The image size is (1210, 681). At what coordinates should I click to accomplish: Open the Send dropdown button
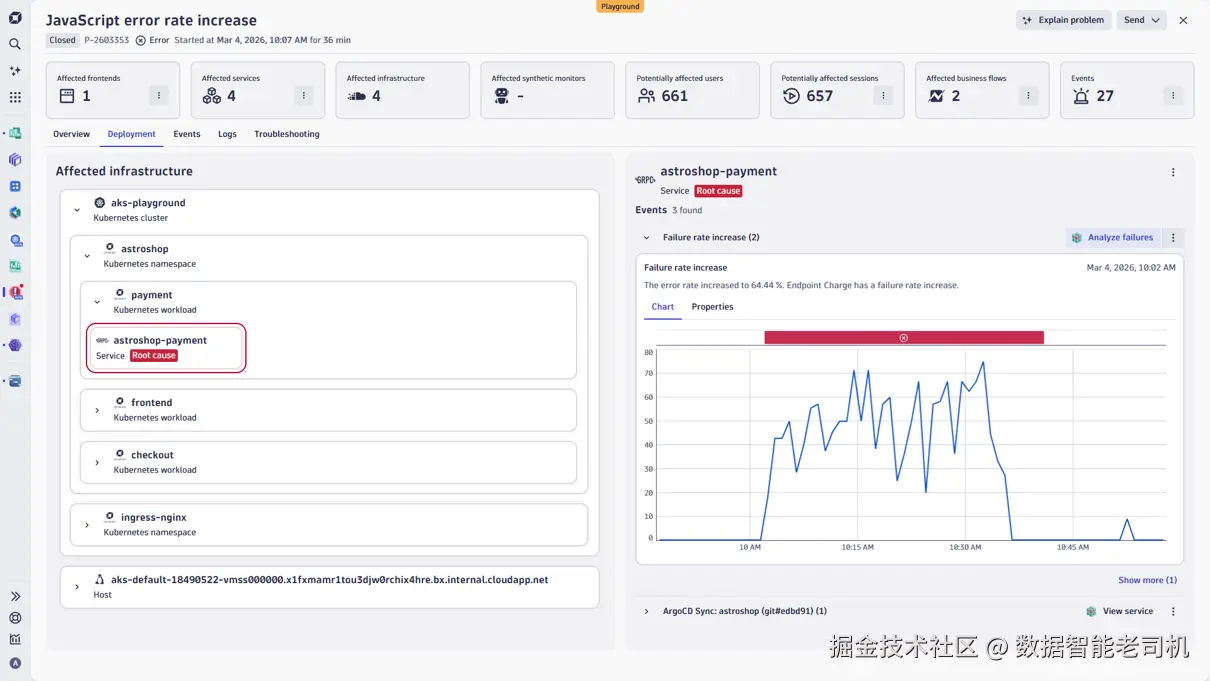1141,20
